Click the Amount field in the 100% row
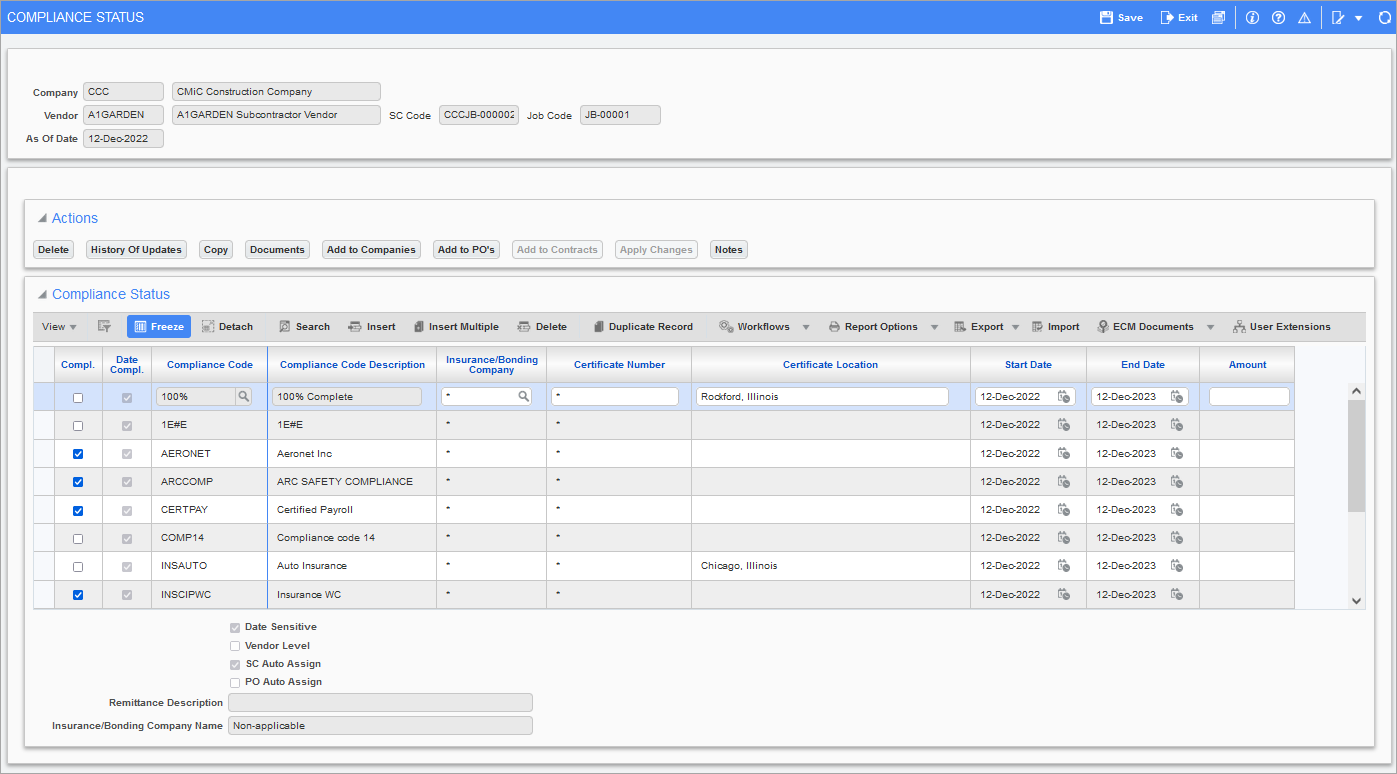Image resolution: width=1397 pixels, height=774 pixels. pyautogui.click(x=1249, y=396)
